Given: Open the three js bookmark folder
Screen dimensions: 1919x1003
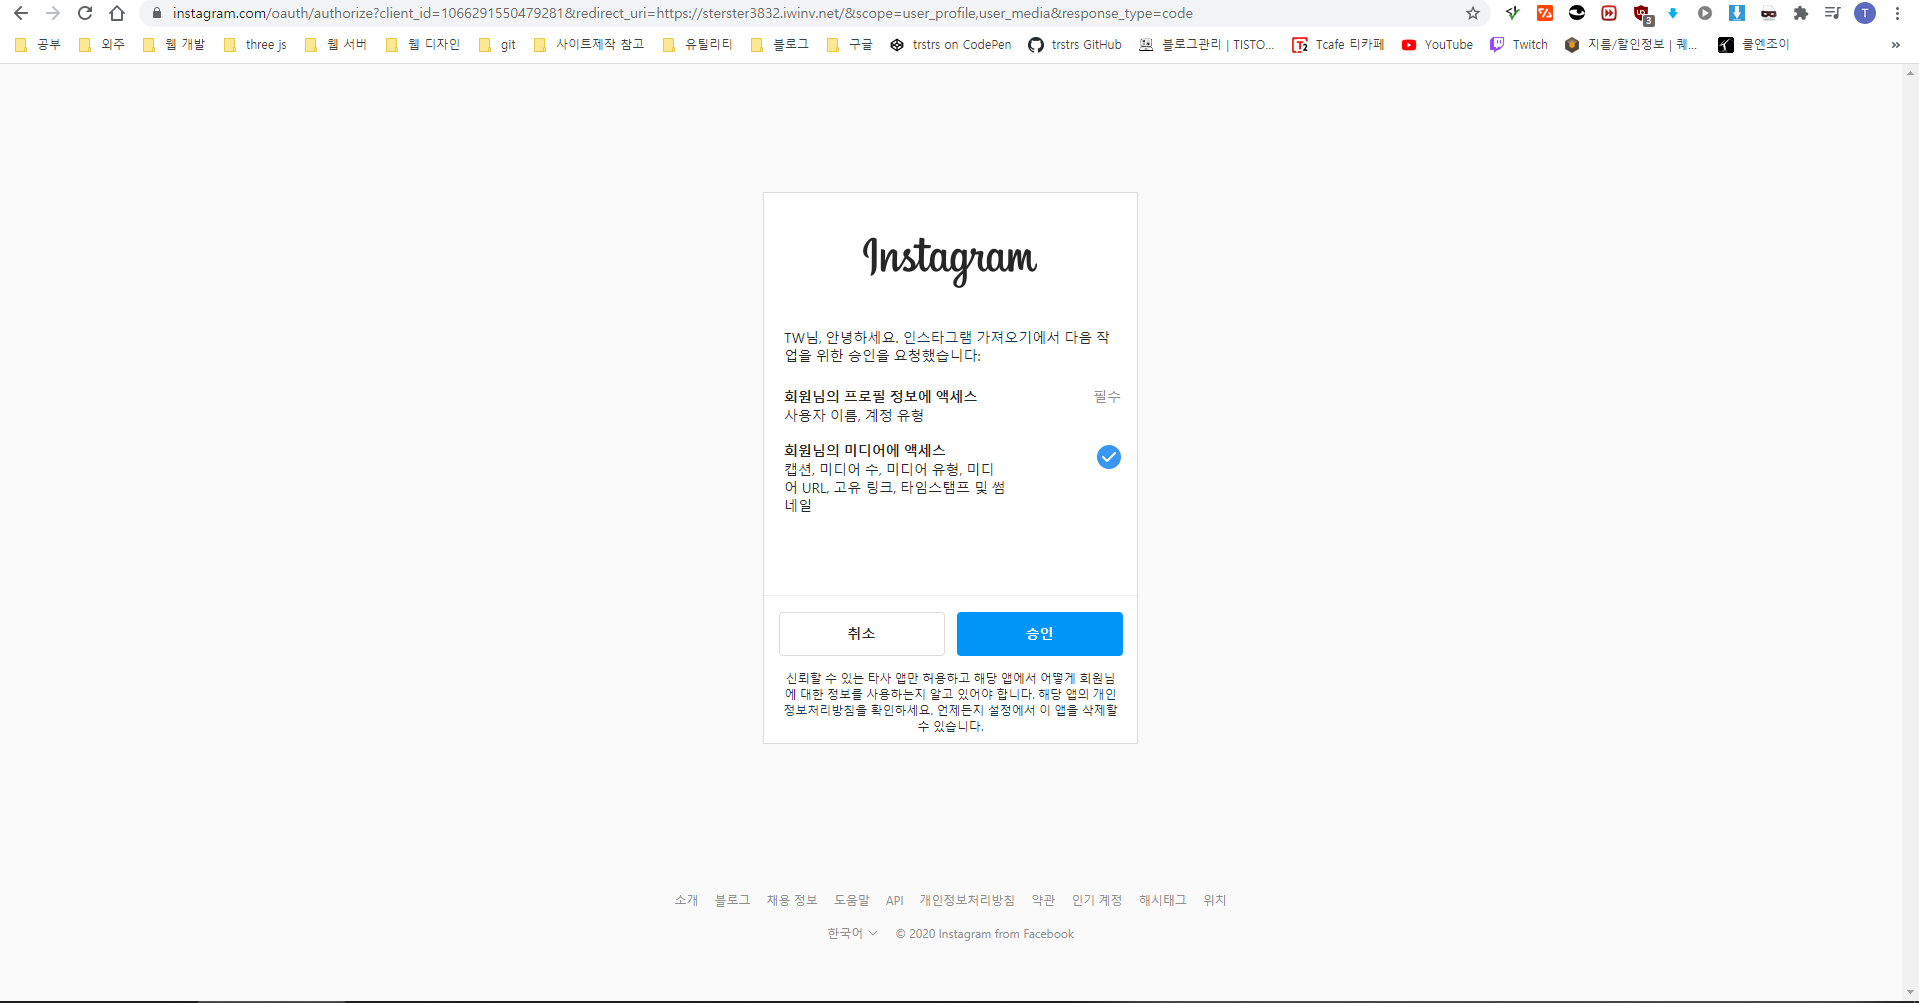Looking at the screenshot, I should 255,44.
